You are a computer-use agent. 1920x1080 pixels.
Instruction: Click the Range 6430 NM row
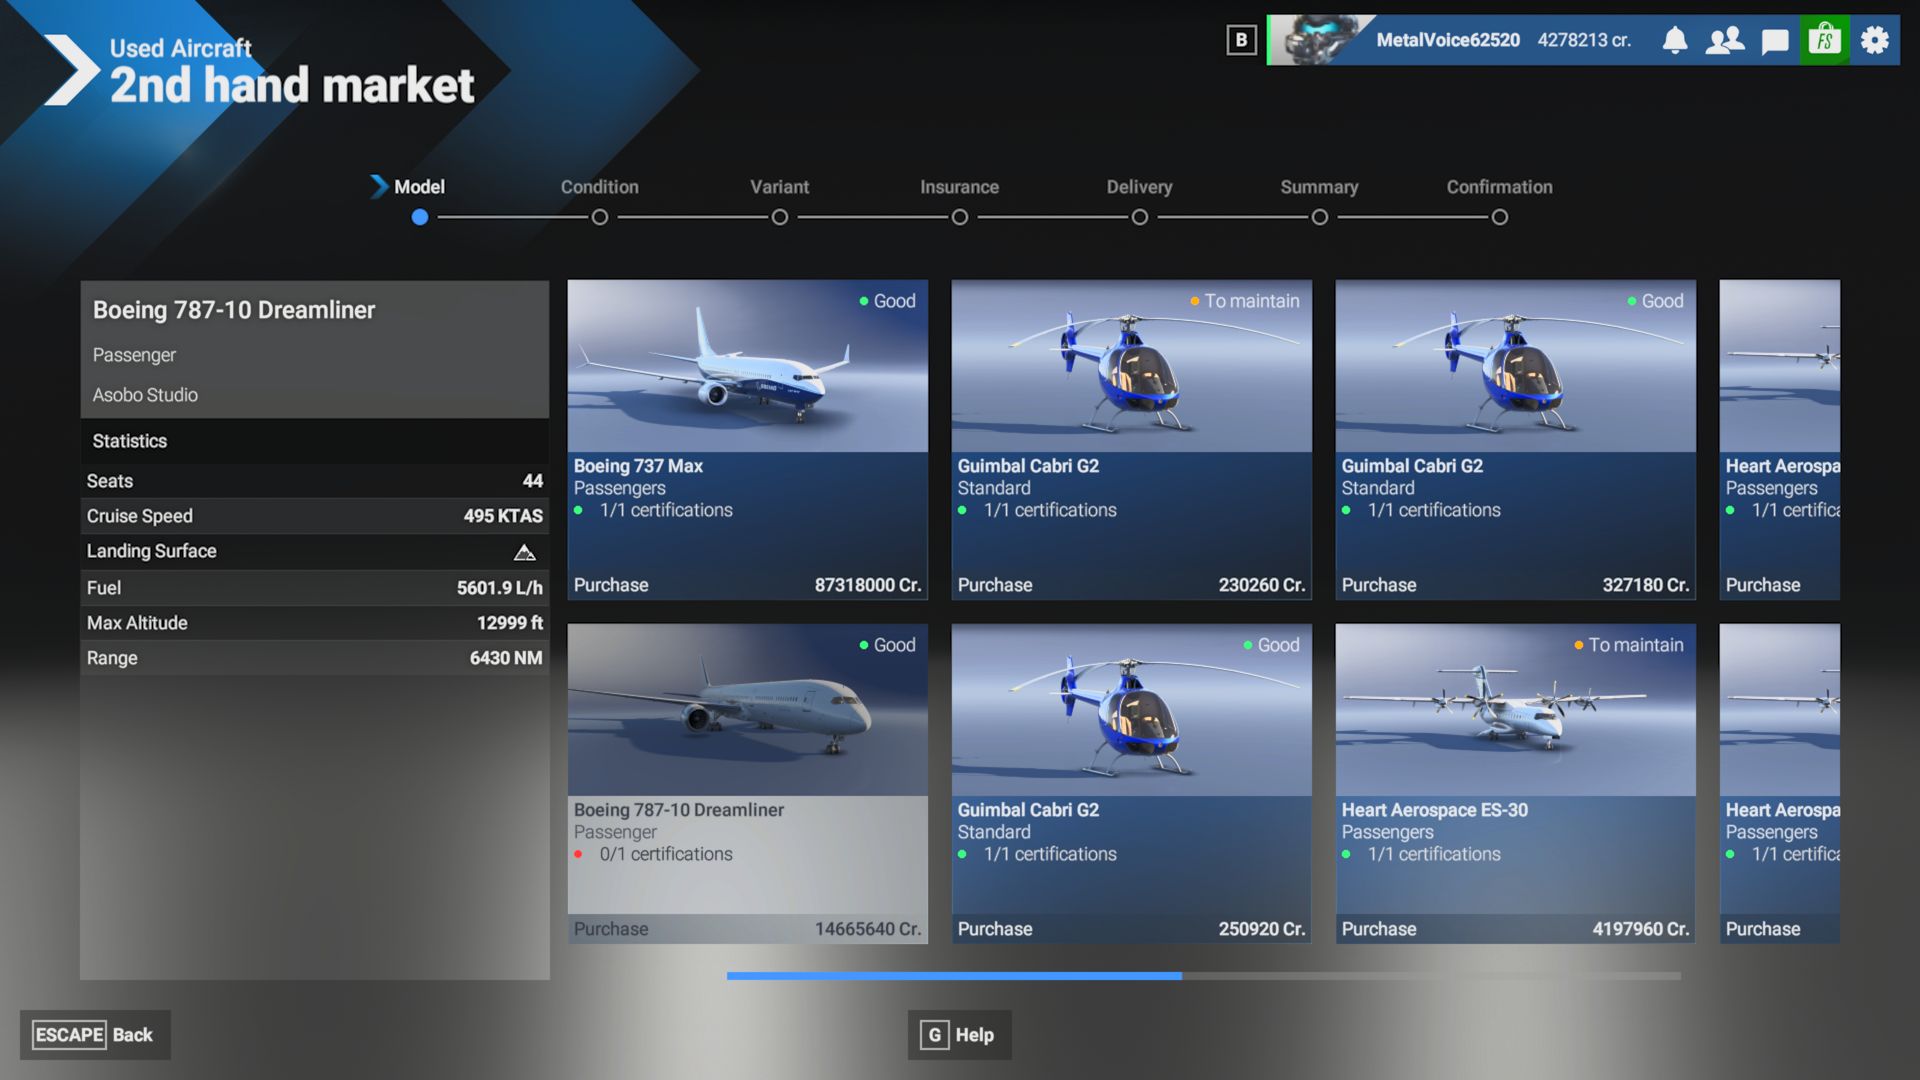click(x=314, y=658)
